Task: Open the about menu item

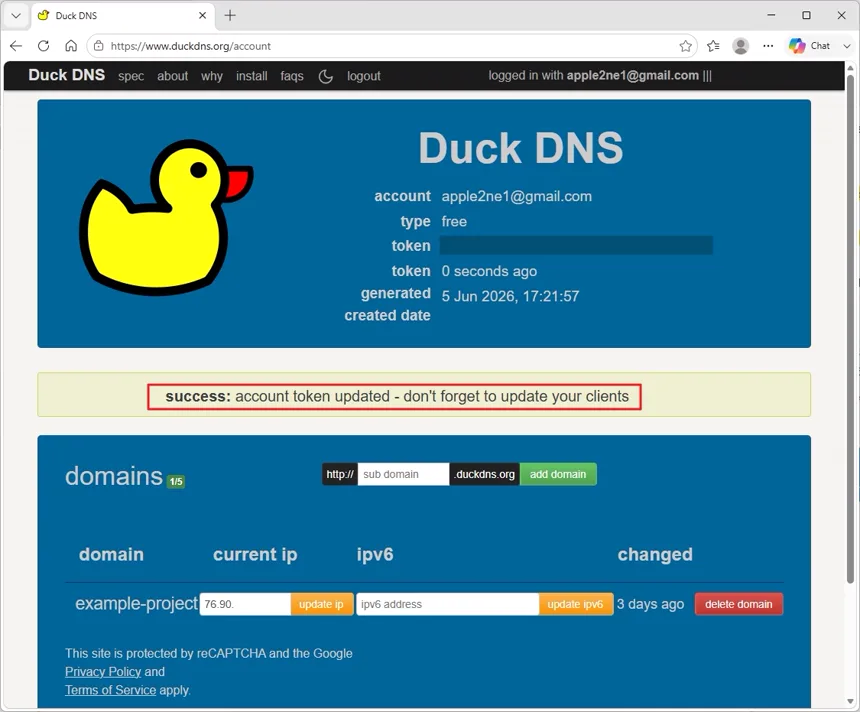Action: pos(172,76)
